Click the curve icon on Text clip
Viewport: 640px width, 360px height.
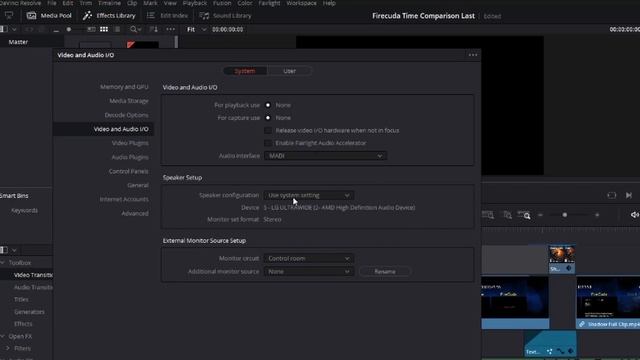[x=560, y=351]
